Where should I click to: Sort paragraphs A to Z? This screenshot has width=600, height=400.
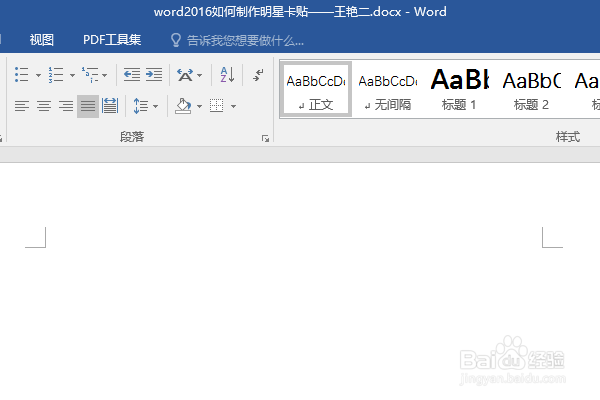click(227, 75)
